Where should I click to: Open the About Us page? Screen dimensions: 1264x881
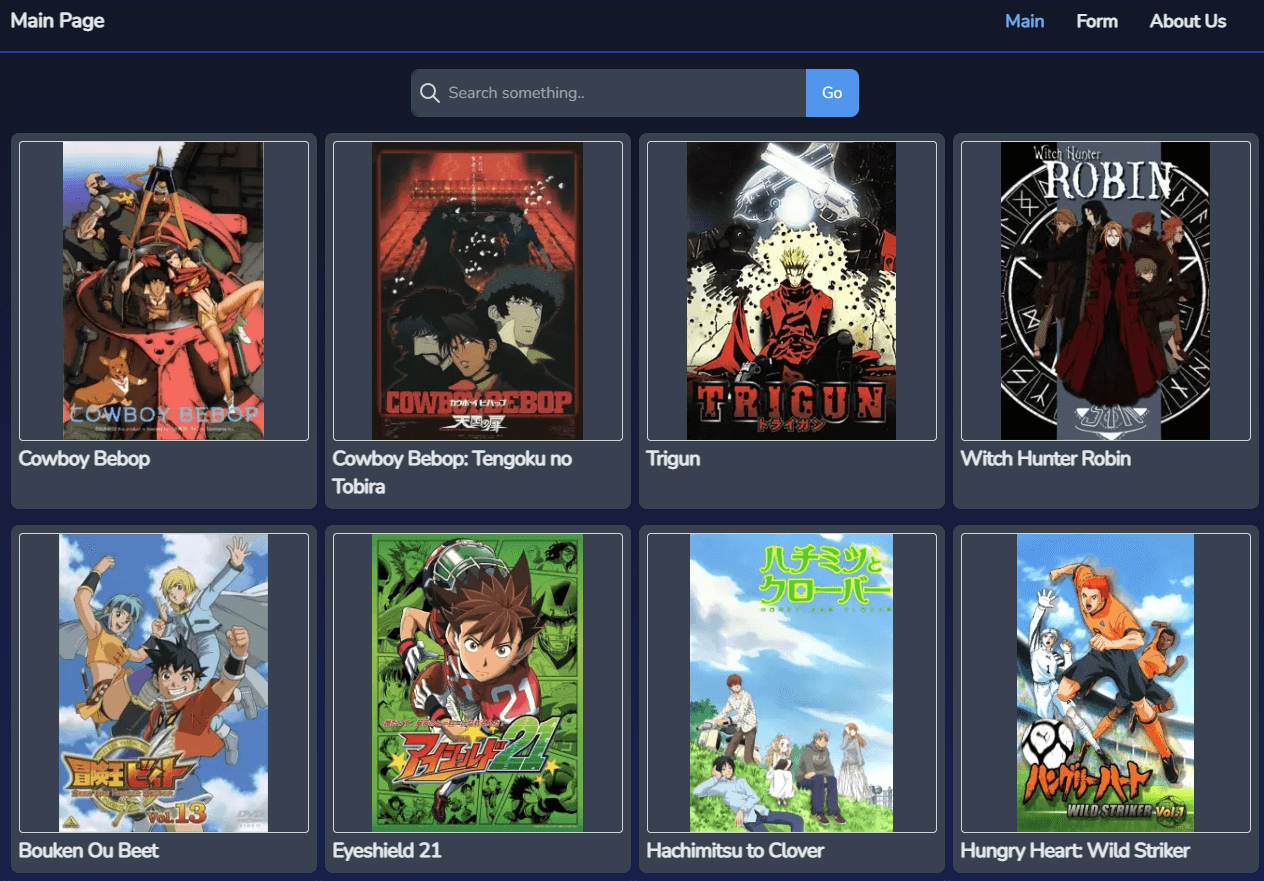[1187, 20]
